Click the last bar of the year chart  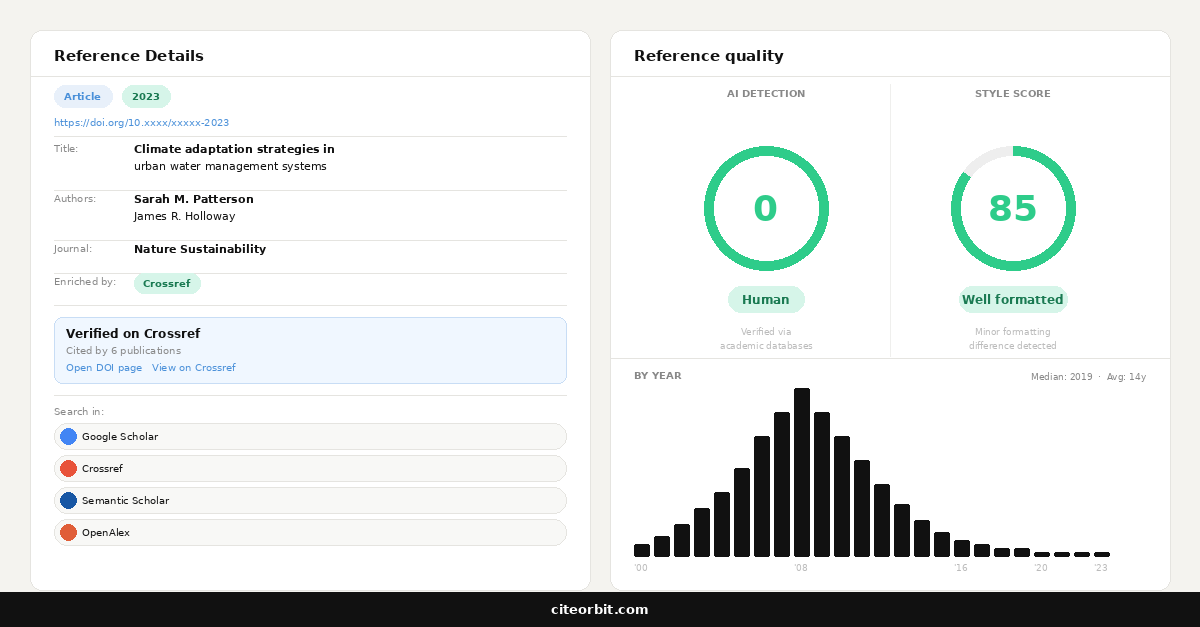[x=1102, y=554]
